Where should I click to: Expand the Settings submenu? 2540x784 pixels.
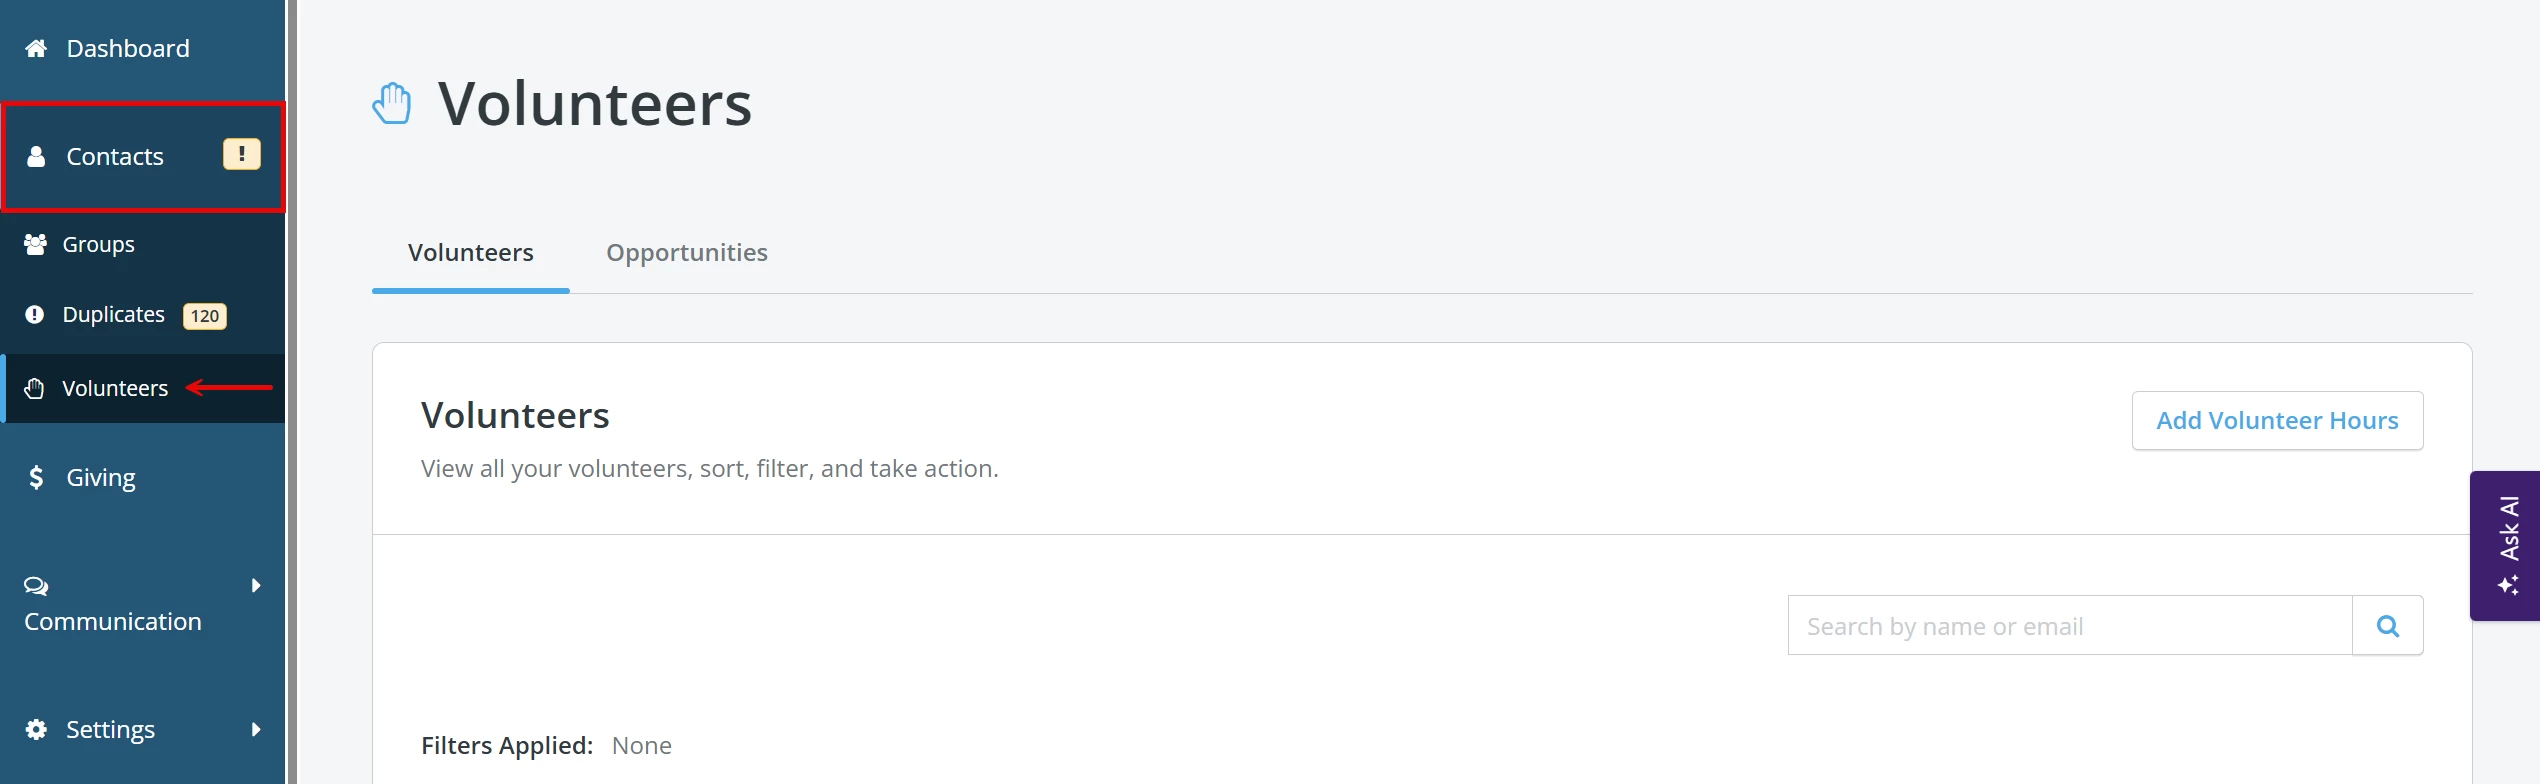[254, 729]
